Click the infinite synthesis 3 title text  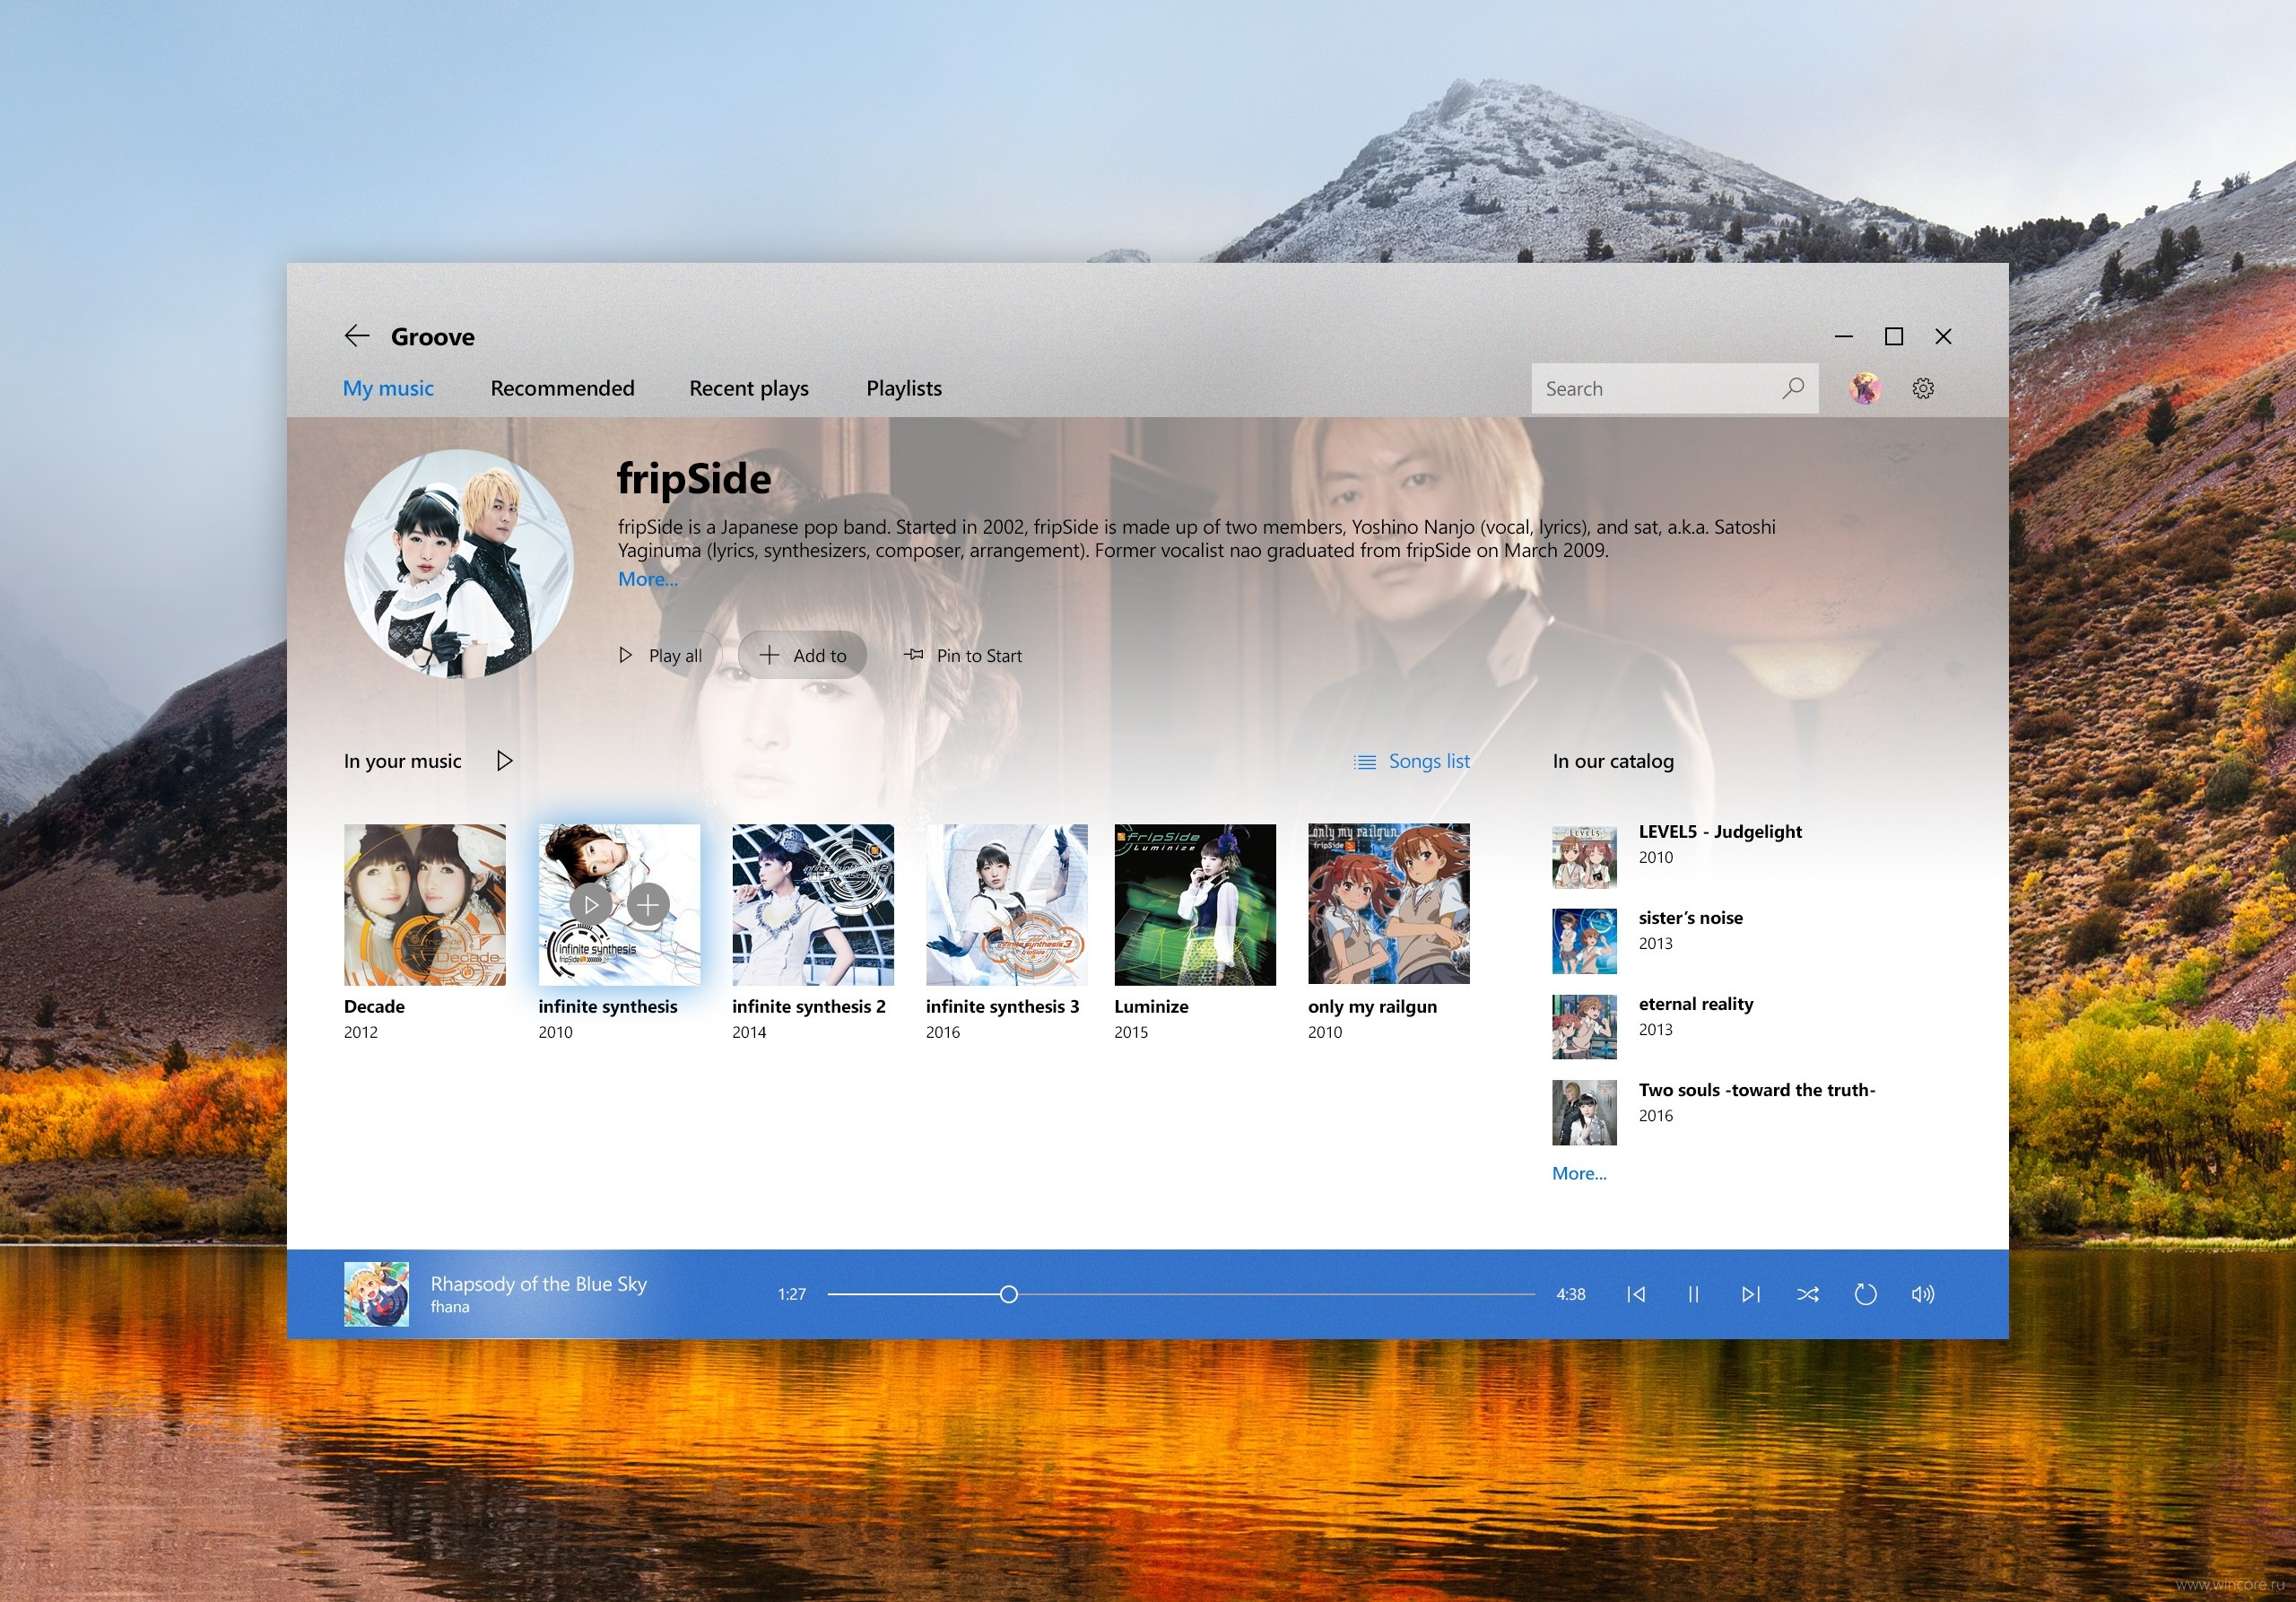click(x=1002, y=1007)
